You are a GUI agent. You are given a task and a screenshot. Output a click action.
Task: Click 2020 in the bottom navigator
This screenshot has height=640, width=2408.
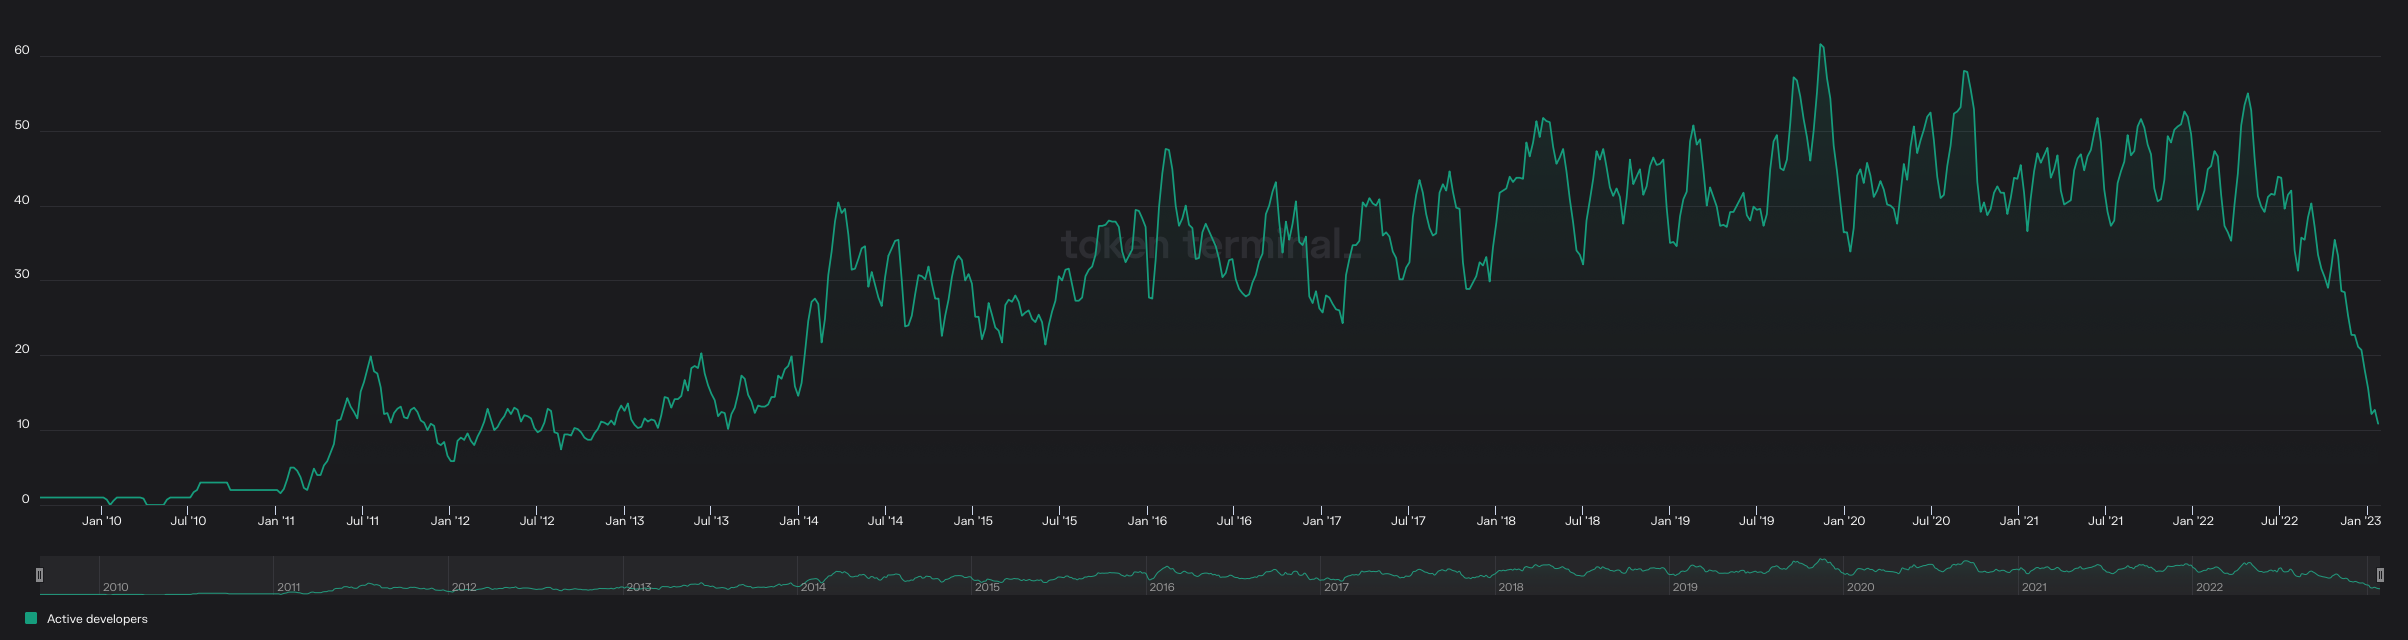click(x=1860, y=587)
